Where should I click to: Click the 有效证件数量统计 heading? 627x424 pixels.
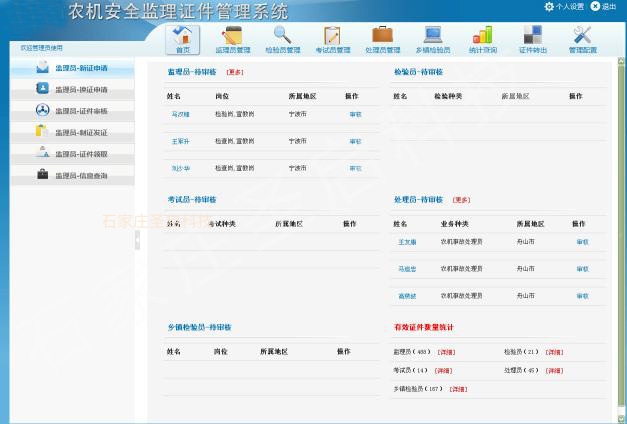click(424, 327)
